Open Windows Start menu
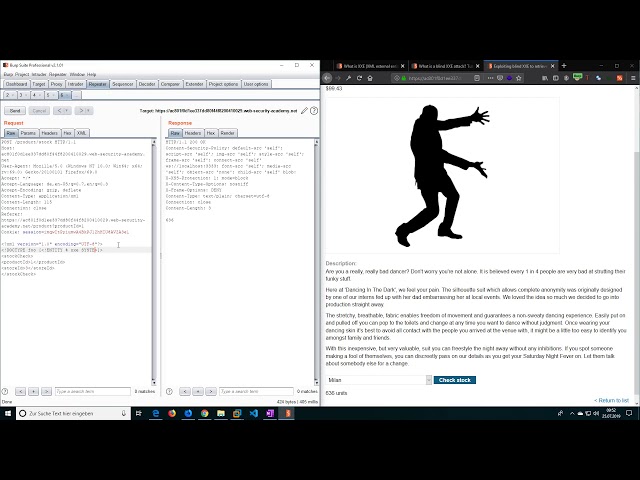The width and height of the screenshot is (640, 480). [x=8, y=413]
